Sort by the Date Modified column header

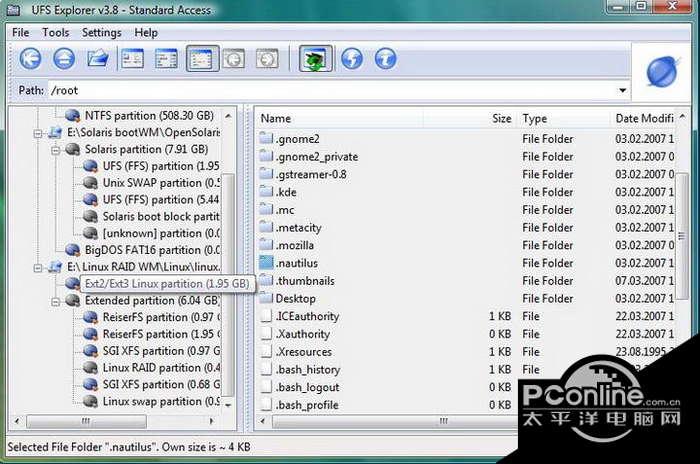(643, 119)
